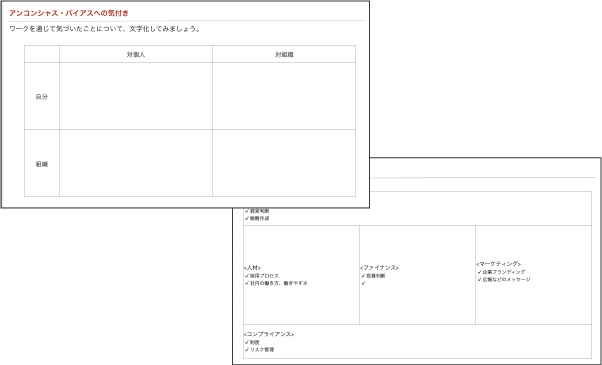Screen dimensions: 602x365
Task: Click the checkmark beside 投資判断
Action: [x=363, y=276]
